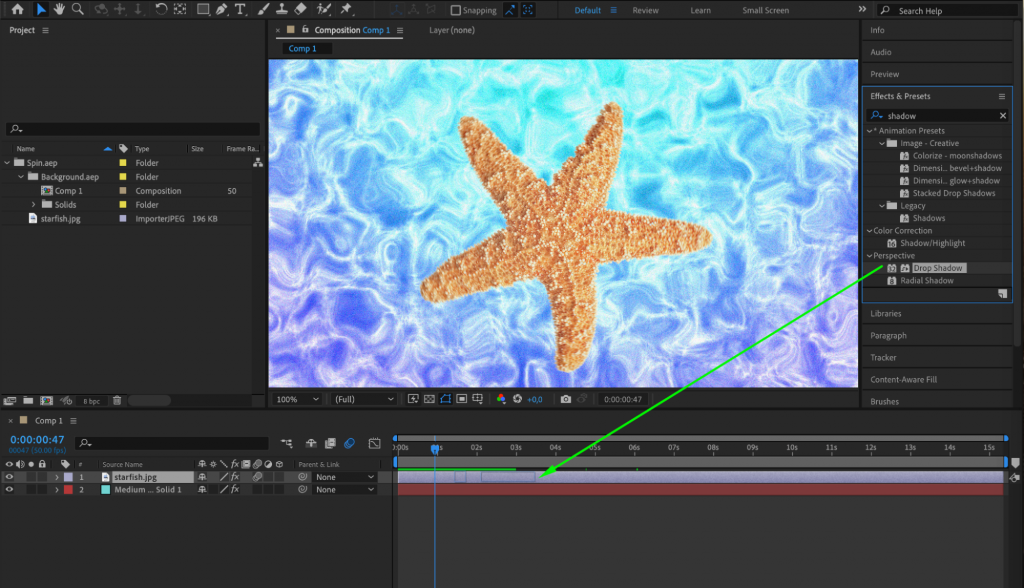Select the Pen tool

221,10
